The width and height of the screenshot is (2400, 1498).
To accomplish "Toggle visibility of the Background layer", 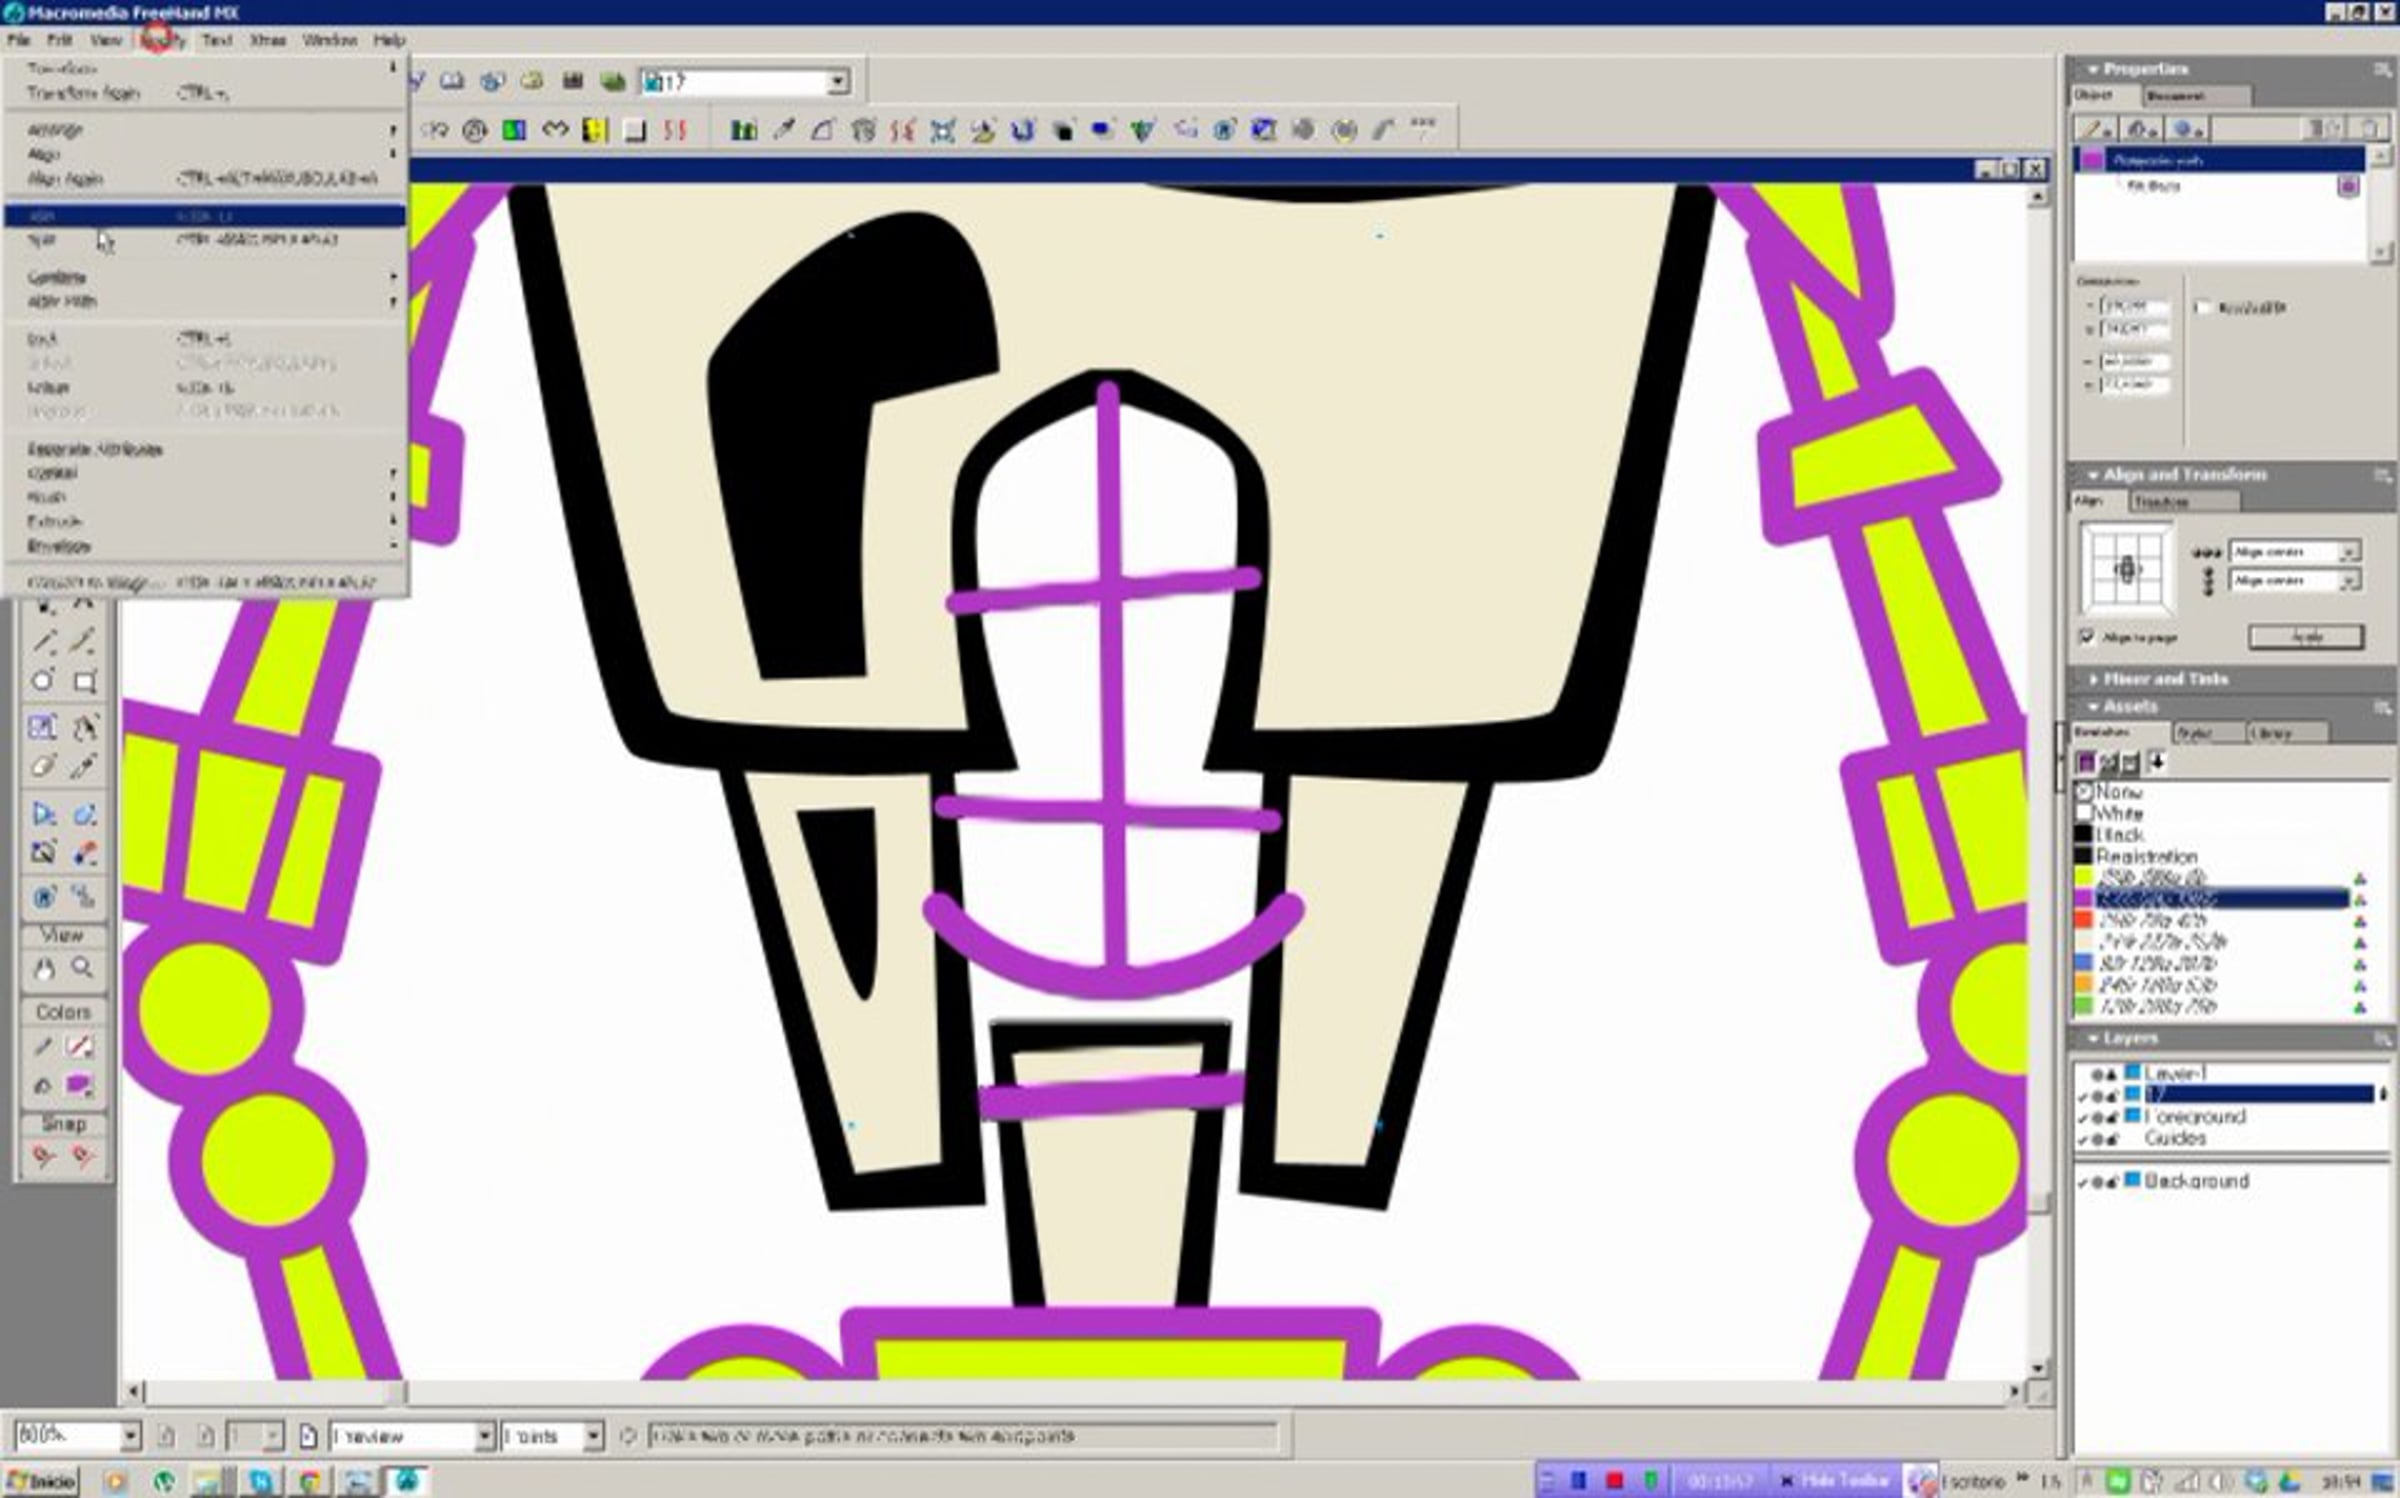I will click(2083, 1182).
